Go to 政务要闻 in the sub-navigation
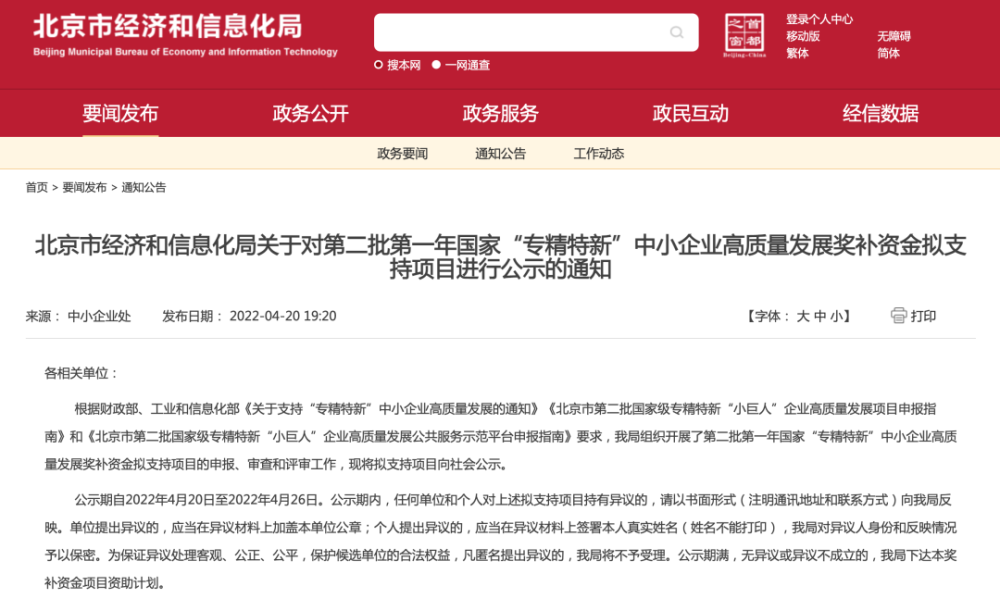 pos(402,154)
